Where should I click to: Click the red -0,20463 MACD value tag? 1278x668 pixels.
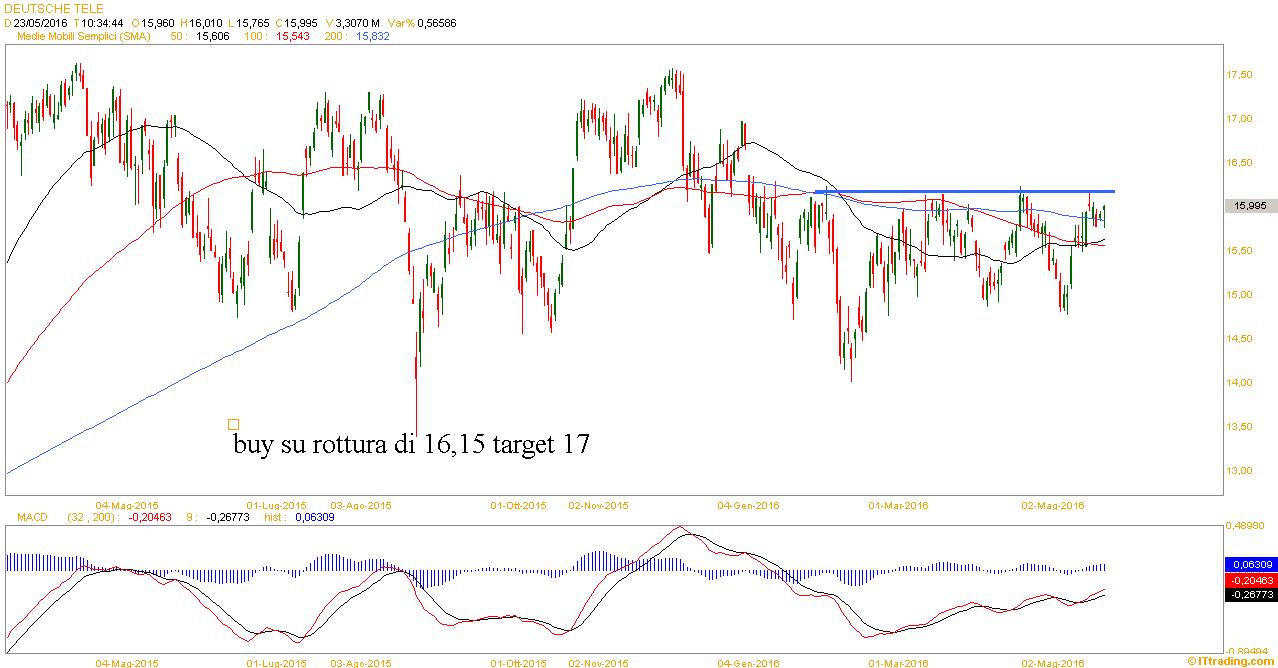point(1250,580)
